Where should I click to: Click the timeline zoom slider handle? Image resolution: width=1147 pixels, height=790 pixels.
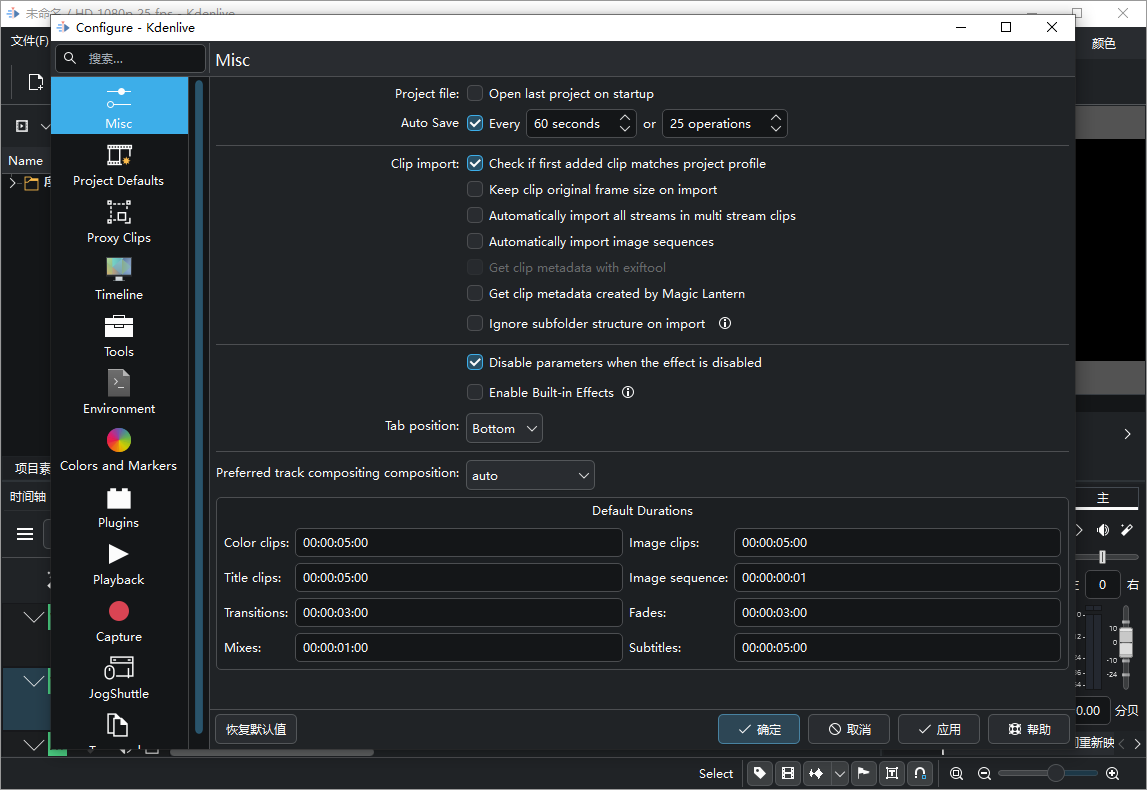1055,773
